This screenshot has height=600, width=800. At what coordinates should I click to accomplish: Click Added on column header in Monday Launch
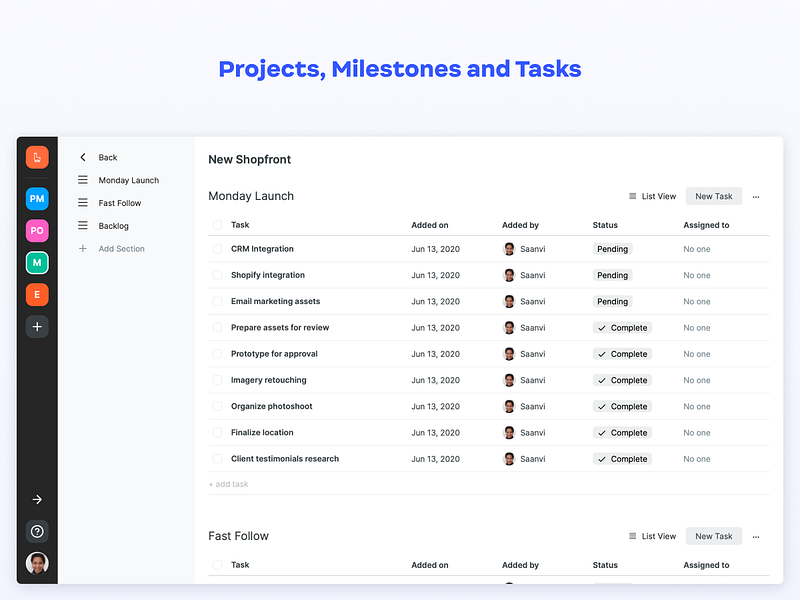click(430, 225)
